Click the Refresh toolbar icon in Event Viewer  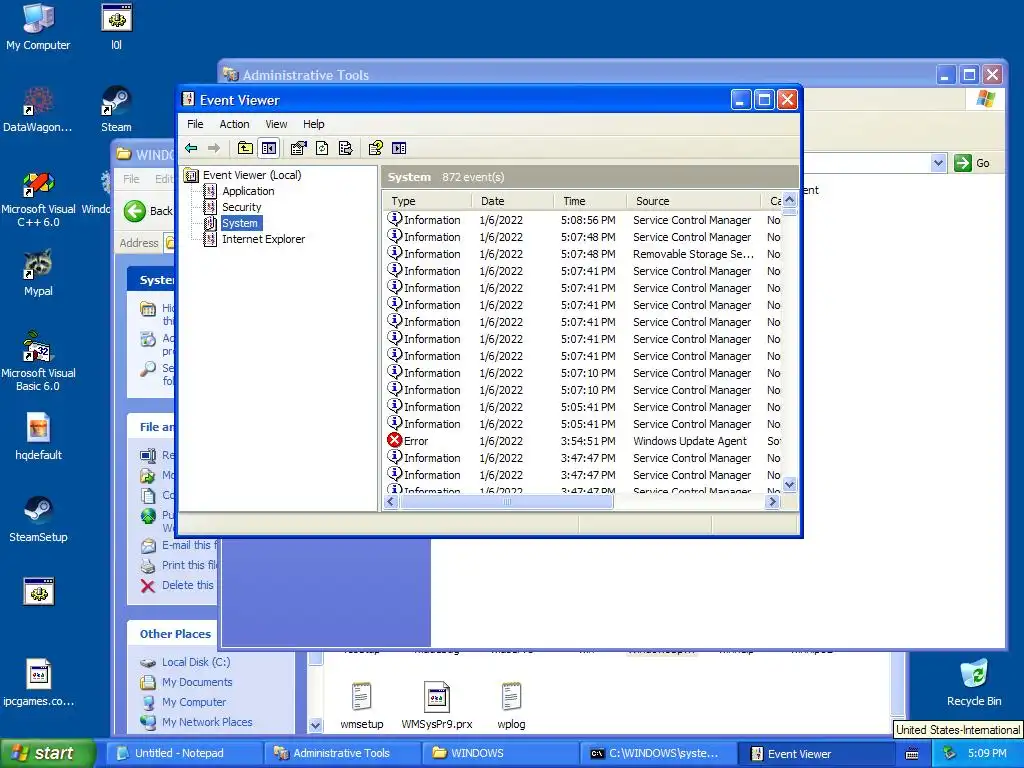[322, 148]
